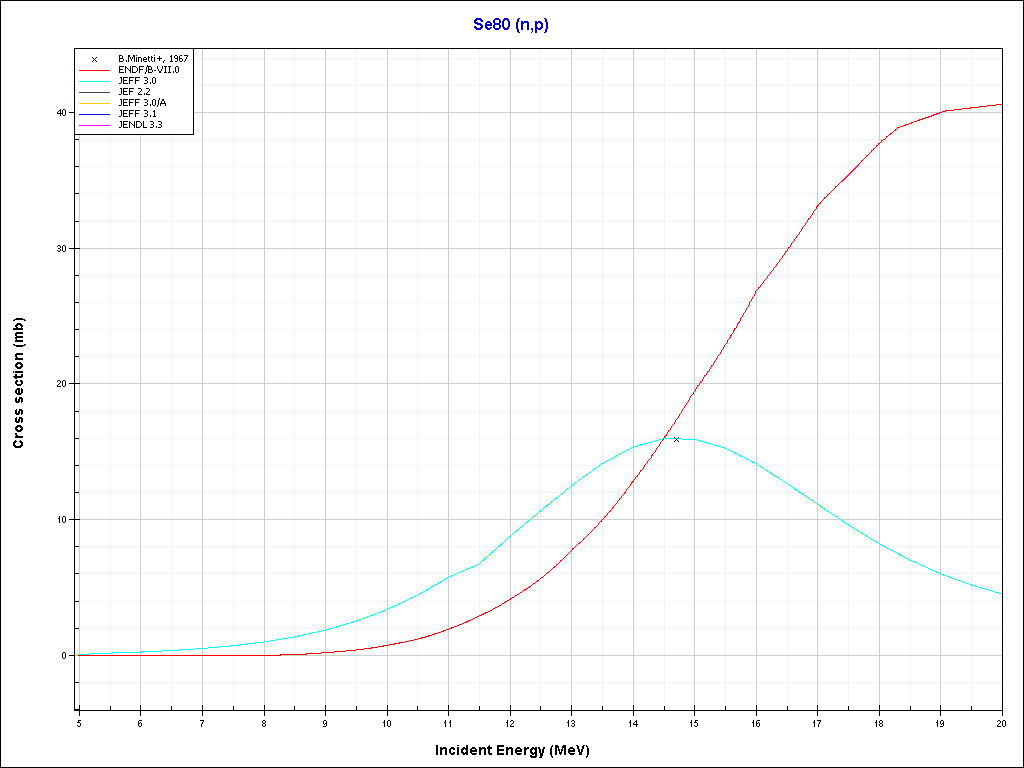Click the 5 tick label on x-axis

78,723
